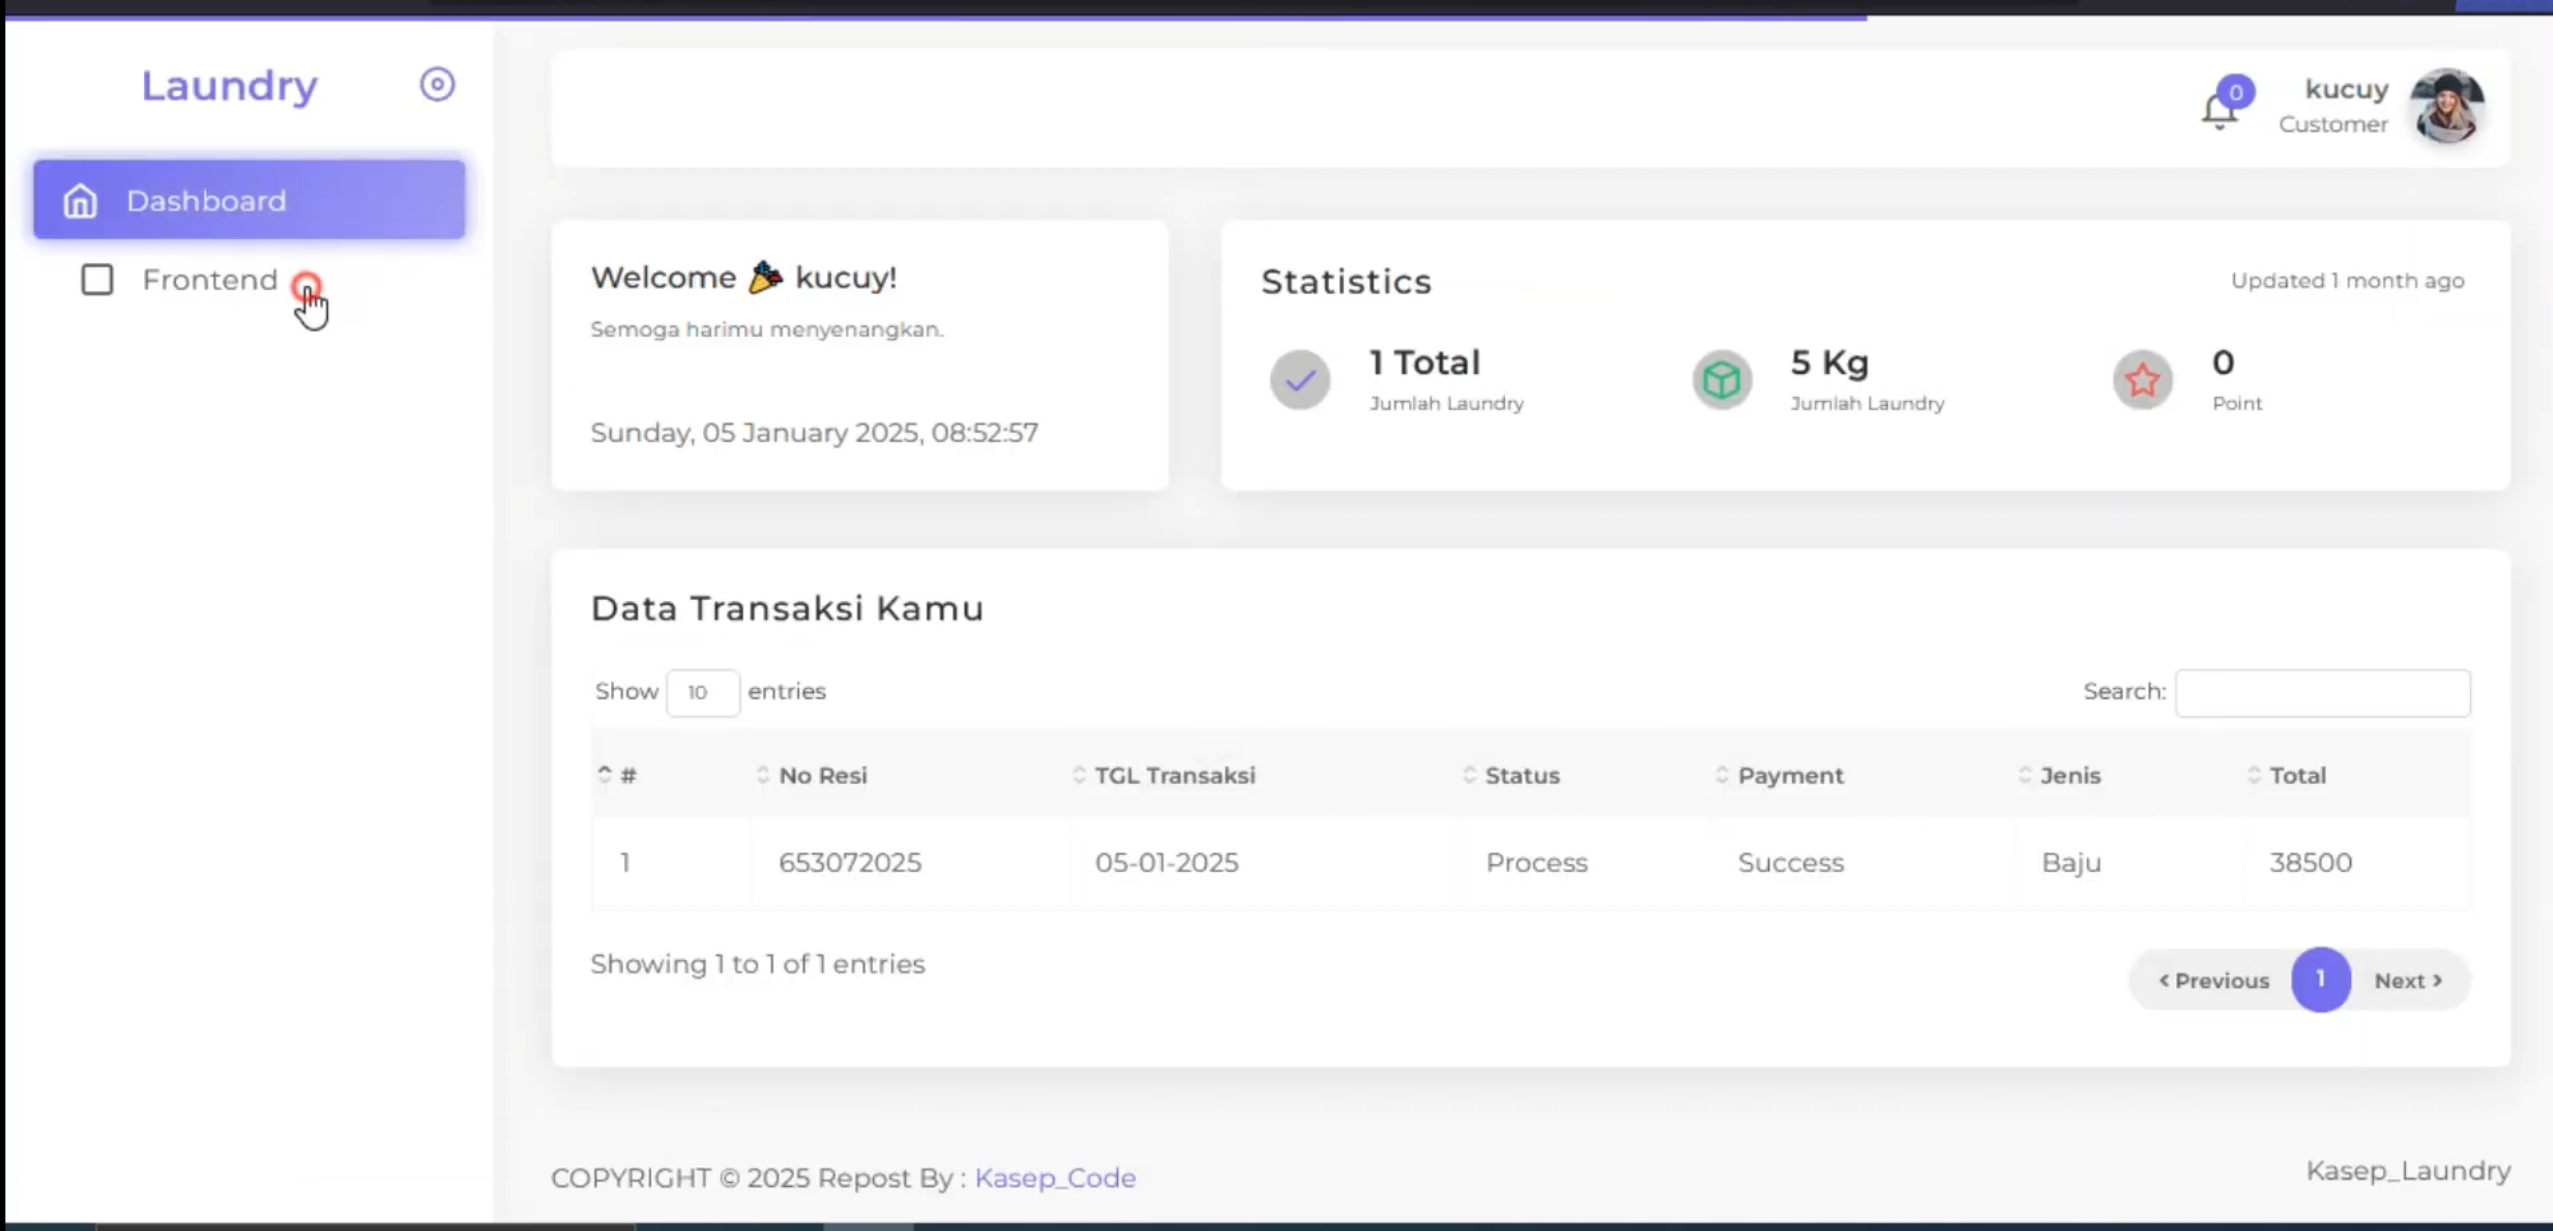The image size is (2553, 1231).
Task: Click the checkmark Total laundry icon
Action: click(1300, 380)
